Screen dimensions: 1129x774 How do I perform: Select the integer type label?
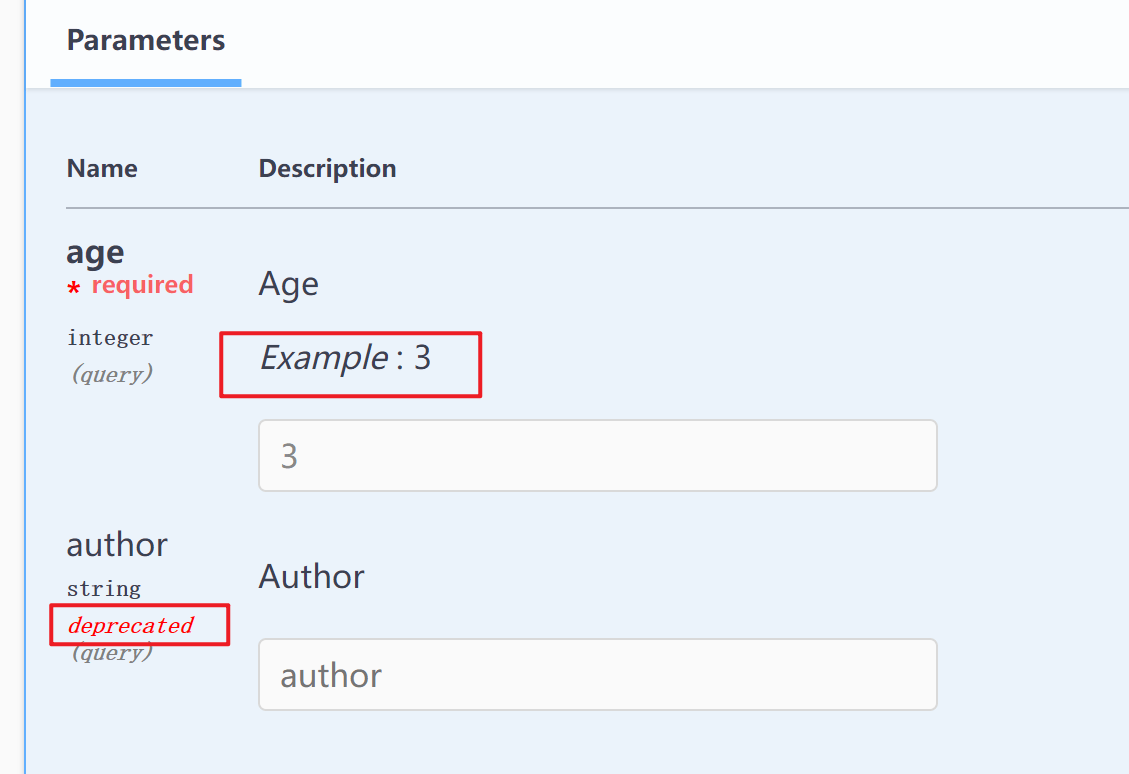110,338
